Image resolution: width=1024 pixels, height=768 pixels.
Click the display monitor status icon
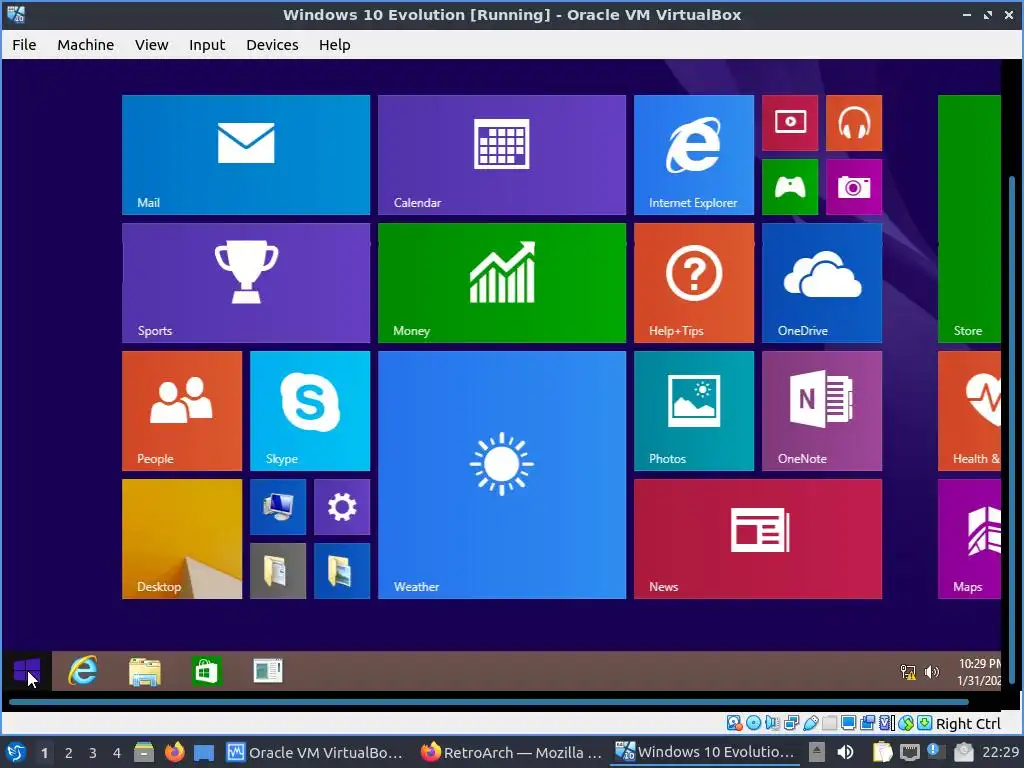pyautogui.click(x=848, y=723)
